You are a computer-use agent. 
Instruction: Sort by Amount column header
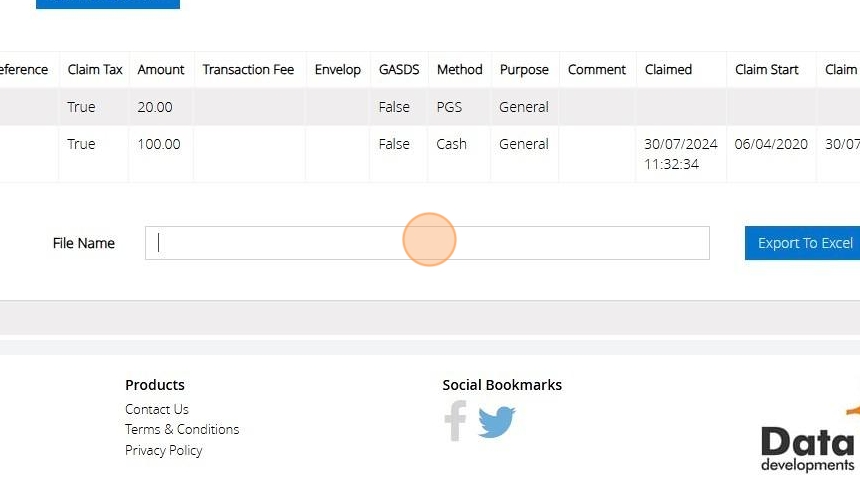[x=161, y=69]
